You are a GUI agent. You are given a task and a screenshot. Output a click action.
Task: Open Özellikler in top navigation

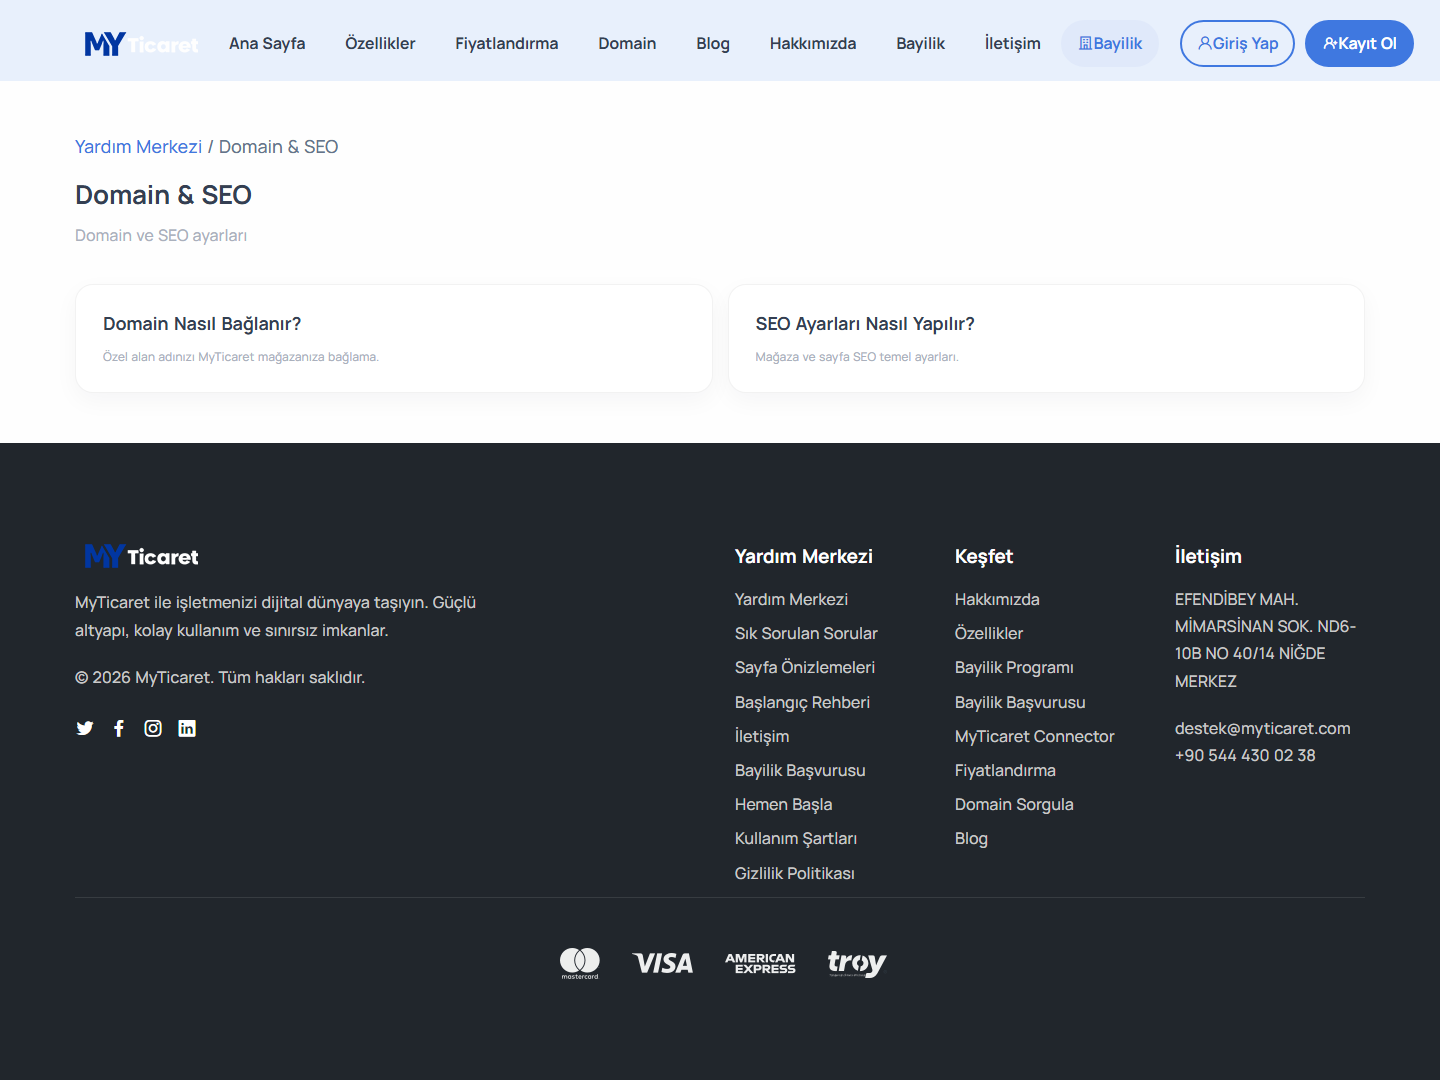coord(380,44)
